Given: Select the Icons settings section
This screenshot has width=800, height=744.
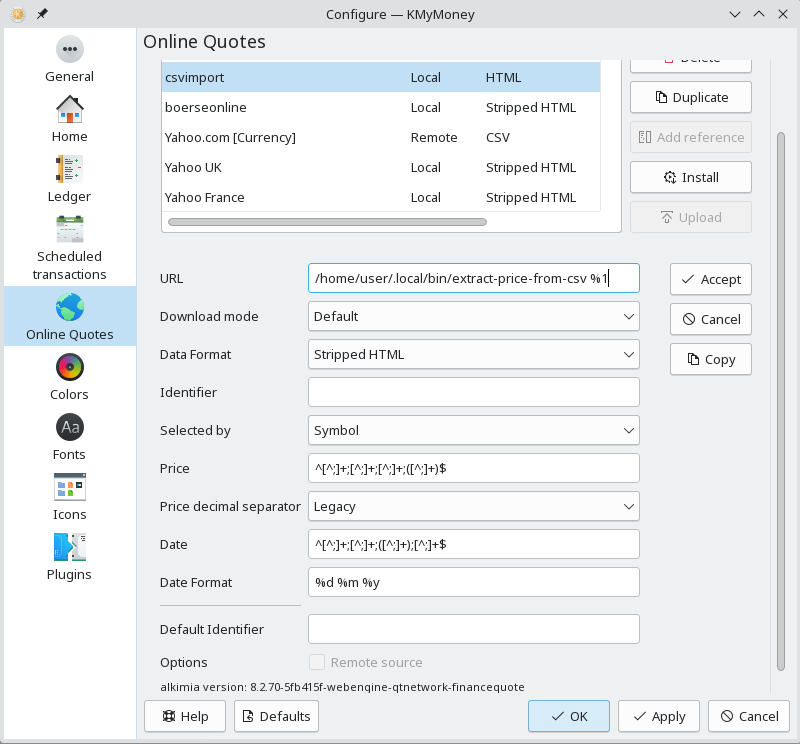Looking at the screenshot, I should click(69, 497).
